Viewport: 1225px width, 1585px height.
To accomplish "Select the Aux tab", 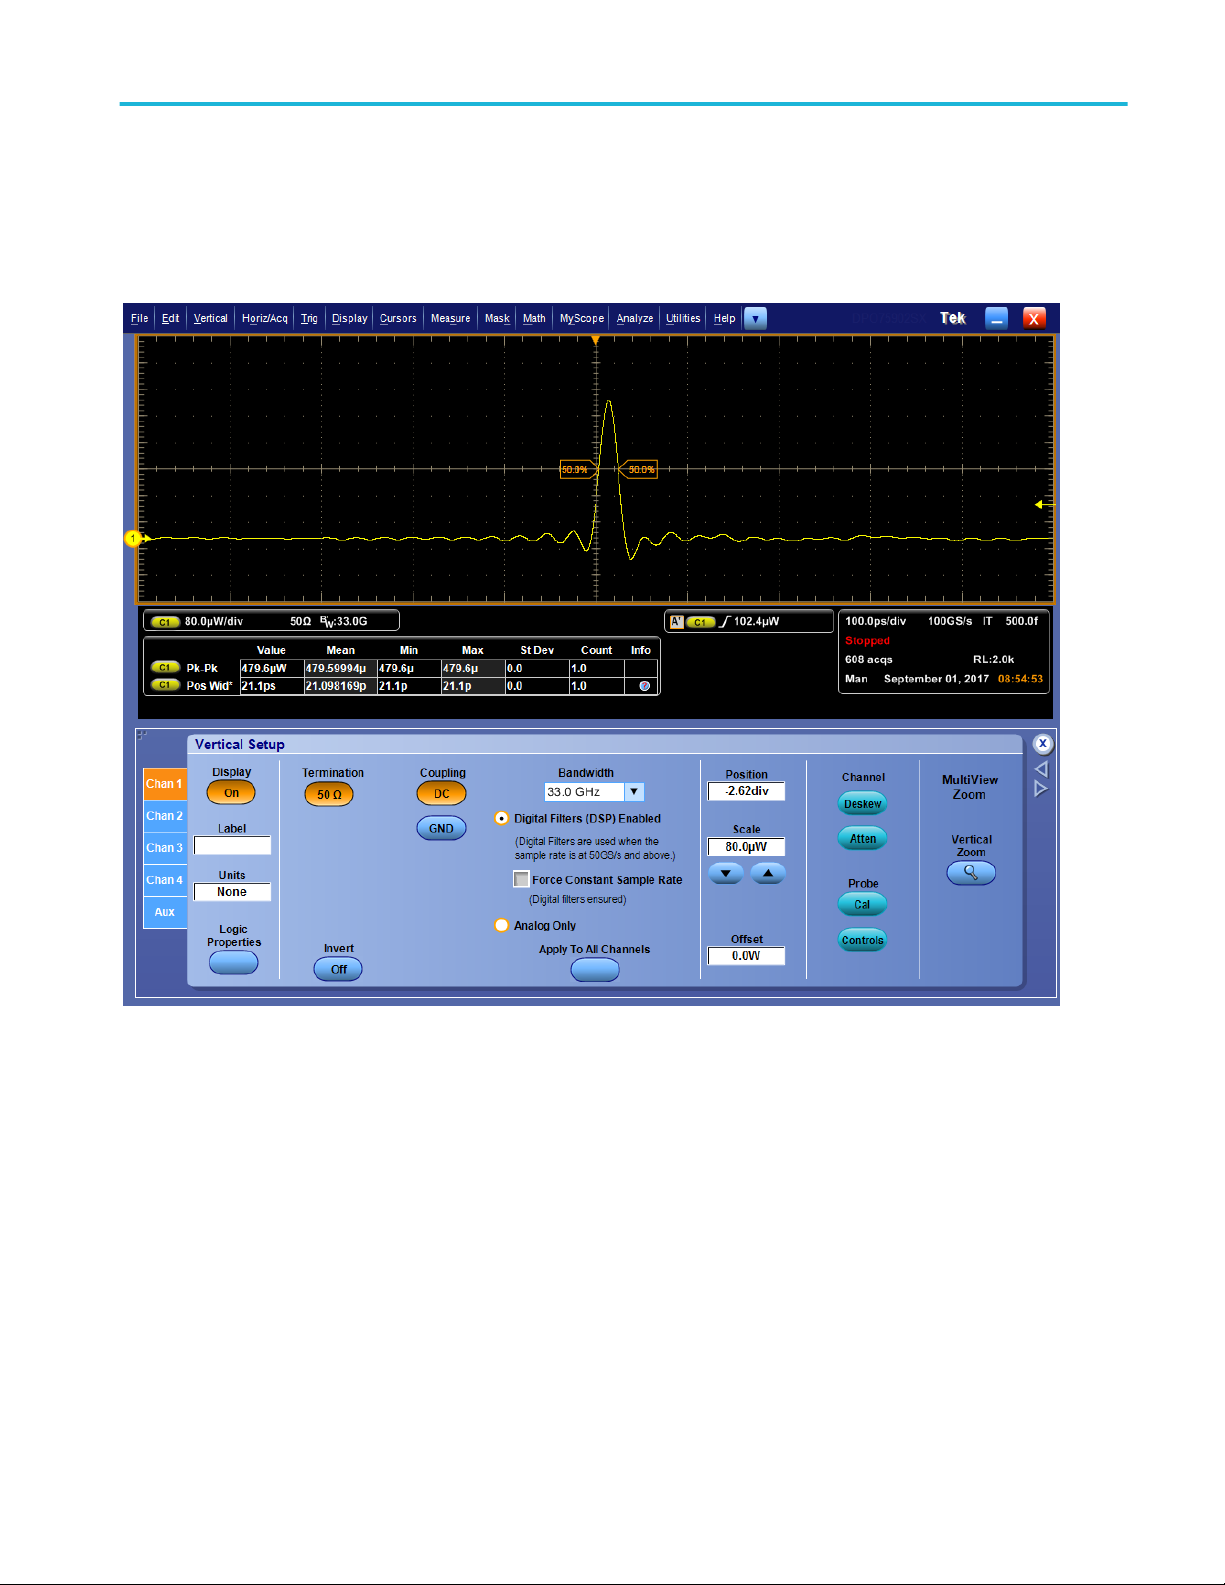I will [x=165, y=912].
